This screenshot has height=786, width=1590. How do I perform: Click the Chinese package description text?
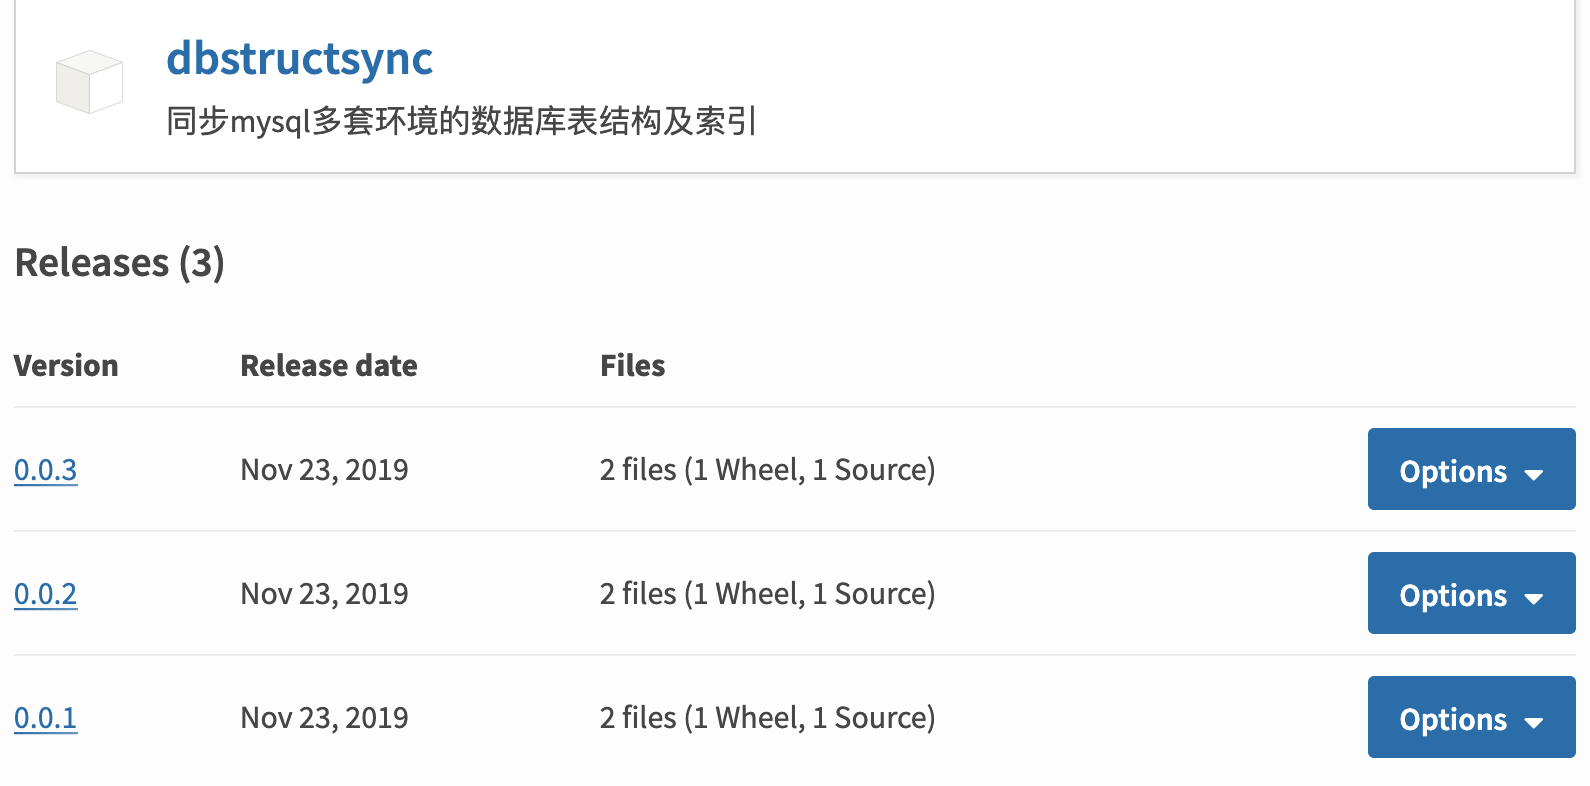click(x=461, y=121)
